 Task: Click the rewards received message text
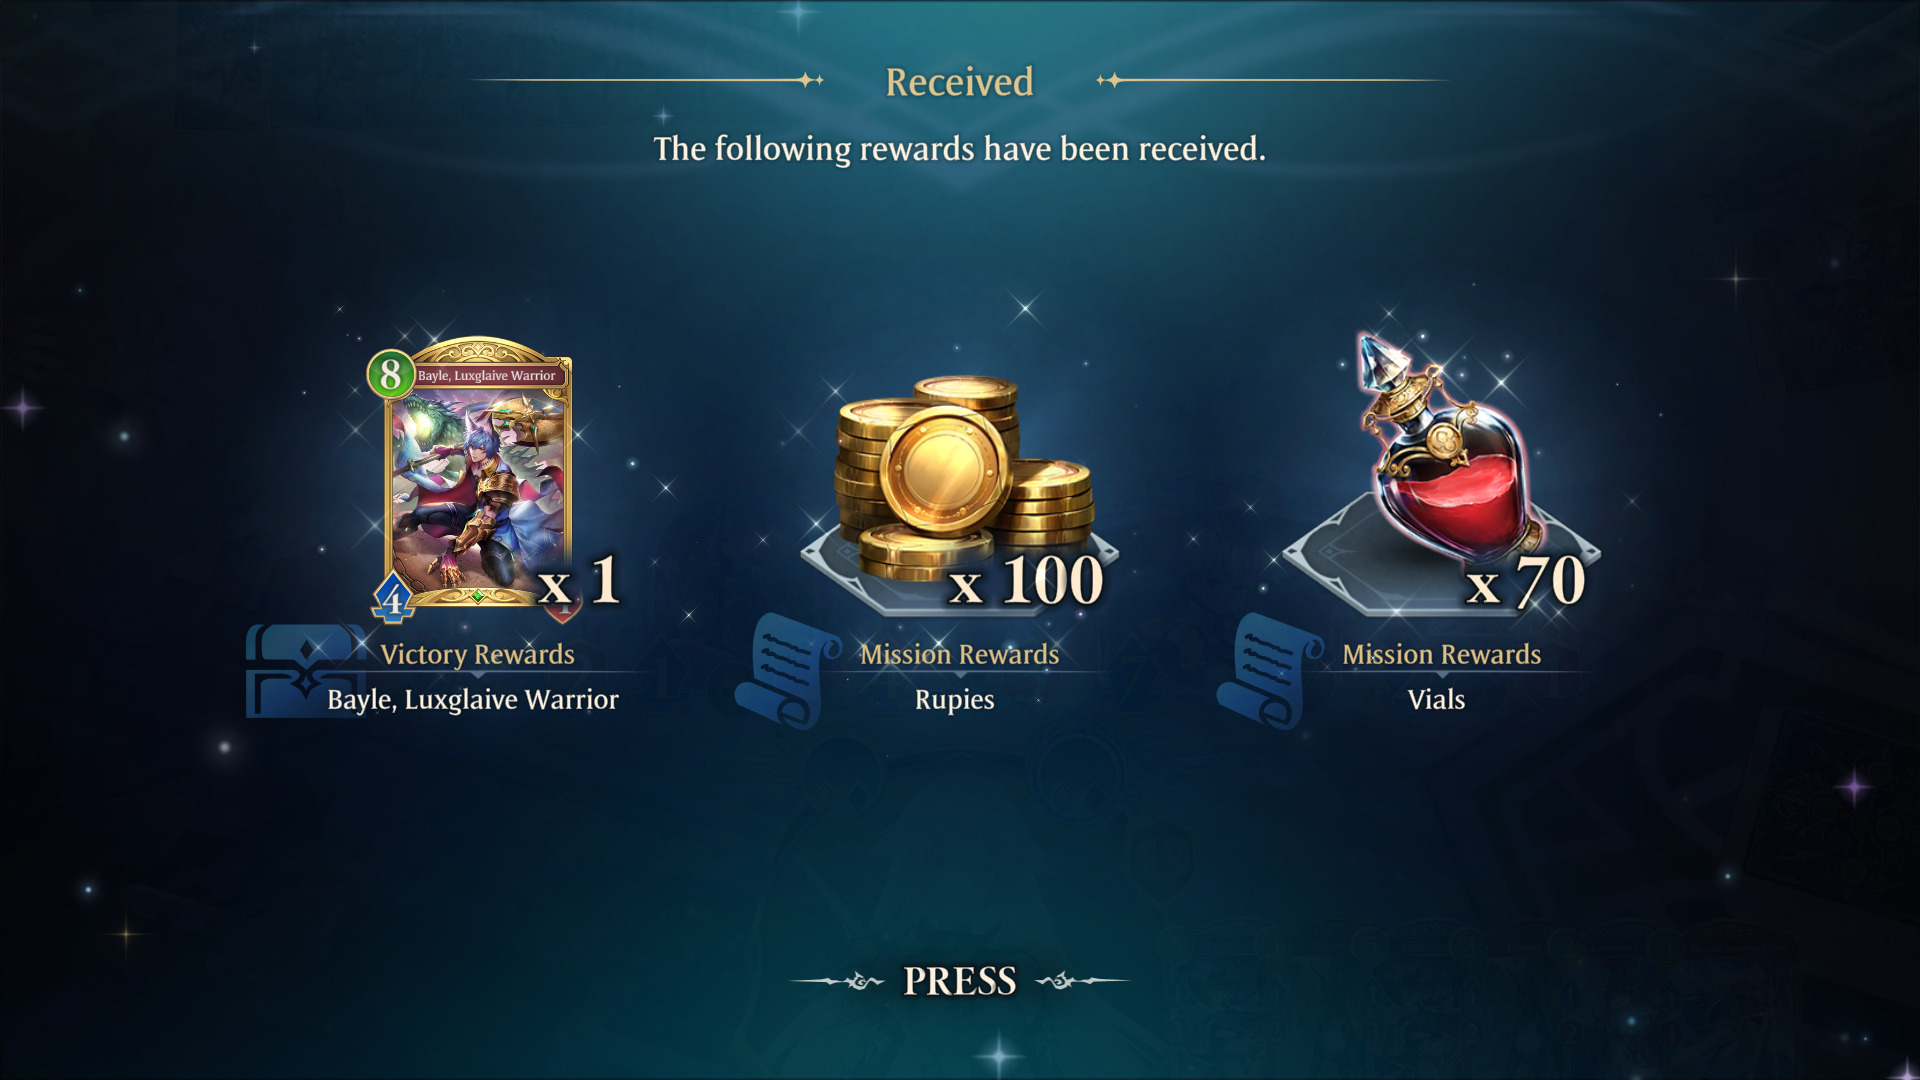(960, 149)
